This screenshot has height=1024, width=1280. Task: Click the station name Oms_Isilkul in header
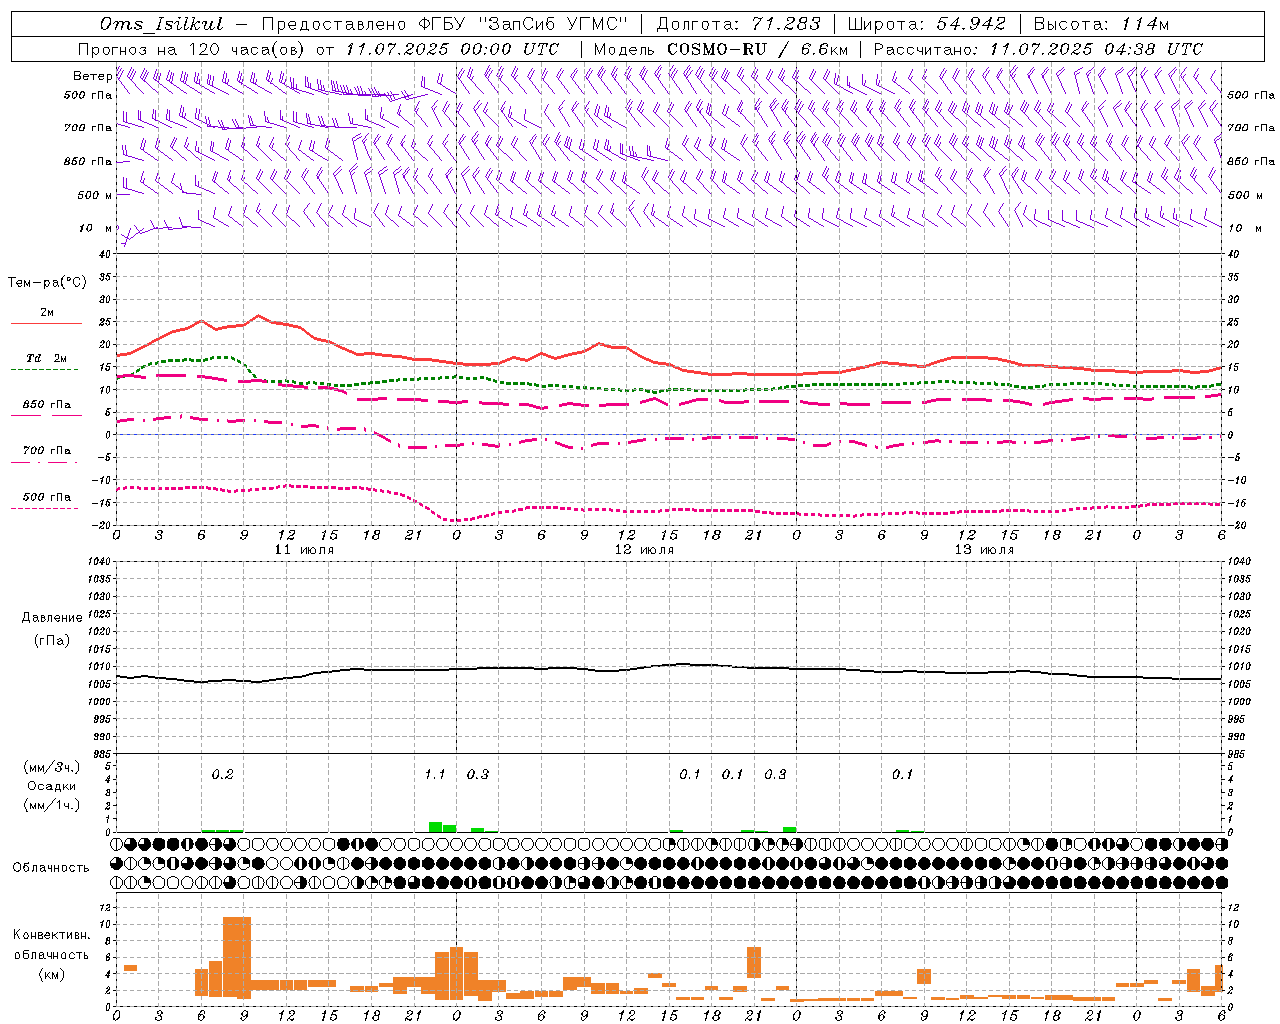(161, 24)
